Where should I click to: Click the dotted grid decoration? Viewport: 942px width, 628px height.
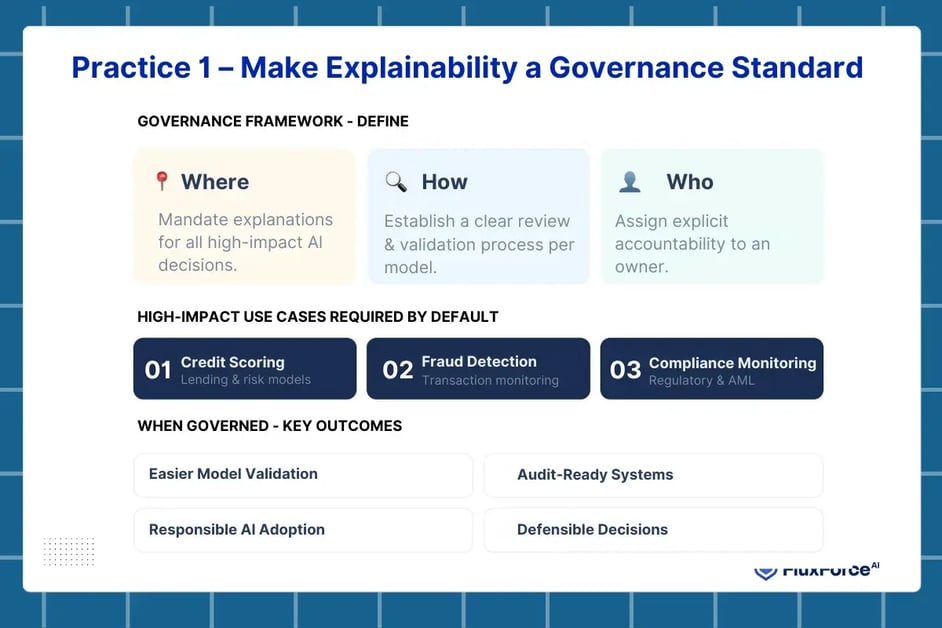pyautogui.click(x=69, y=552)
